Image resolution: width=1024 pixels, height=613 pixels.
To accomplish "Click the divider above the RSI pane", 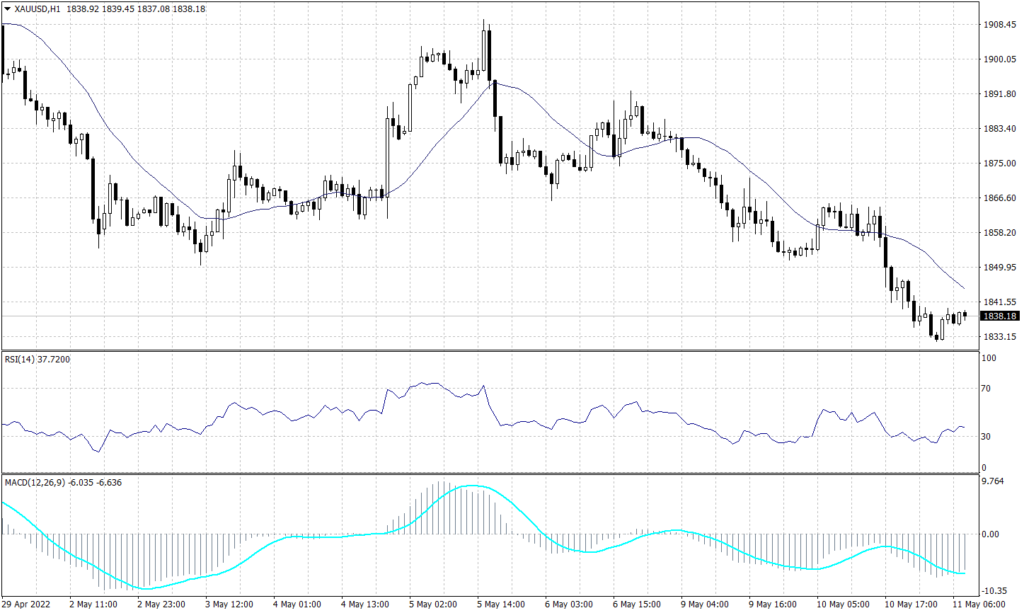I will 500,352.
